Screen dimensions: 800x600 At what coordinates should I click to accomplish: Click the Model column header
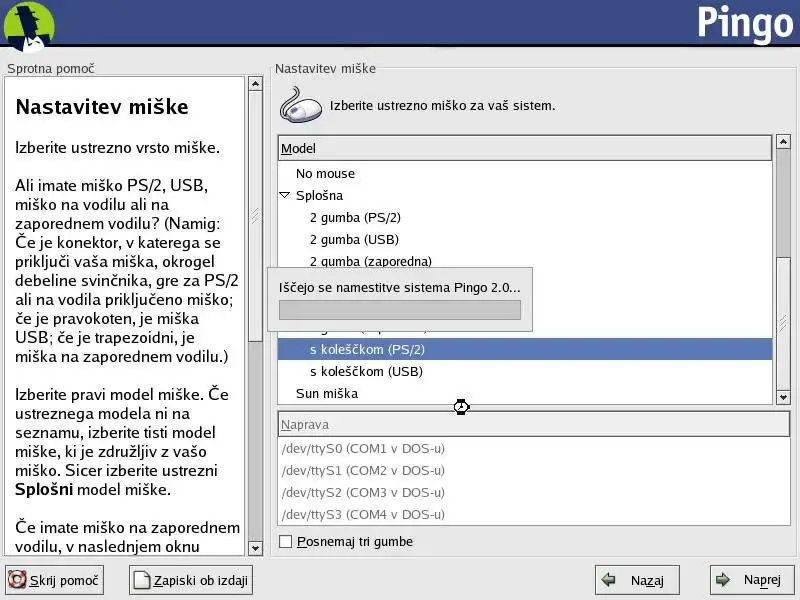pos(524,148)
